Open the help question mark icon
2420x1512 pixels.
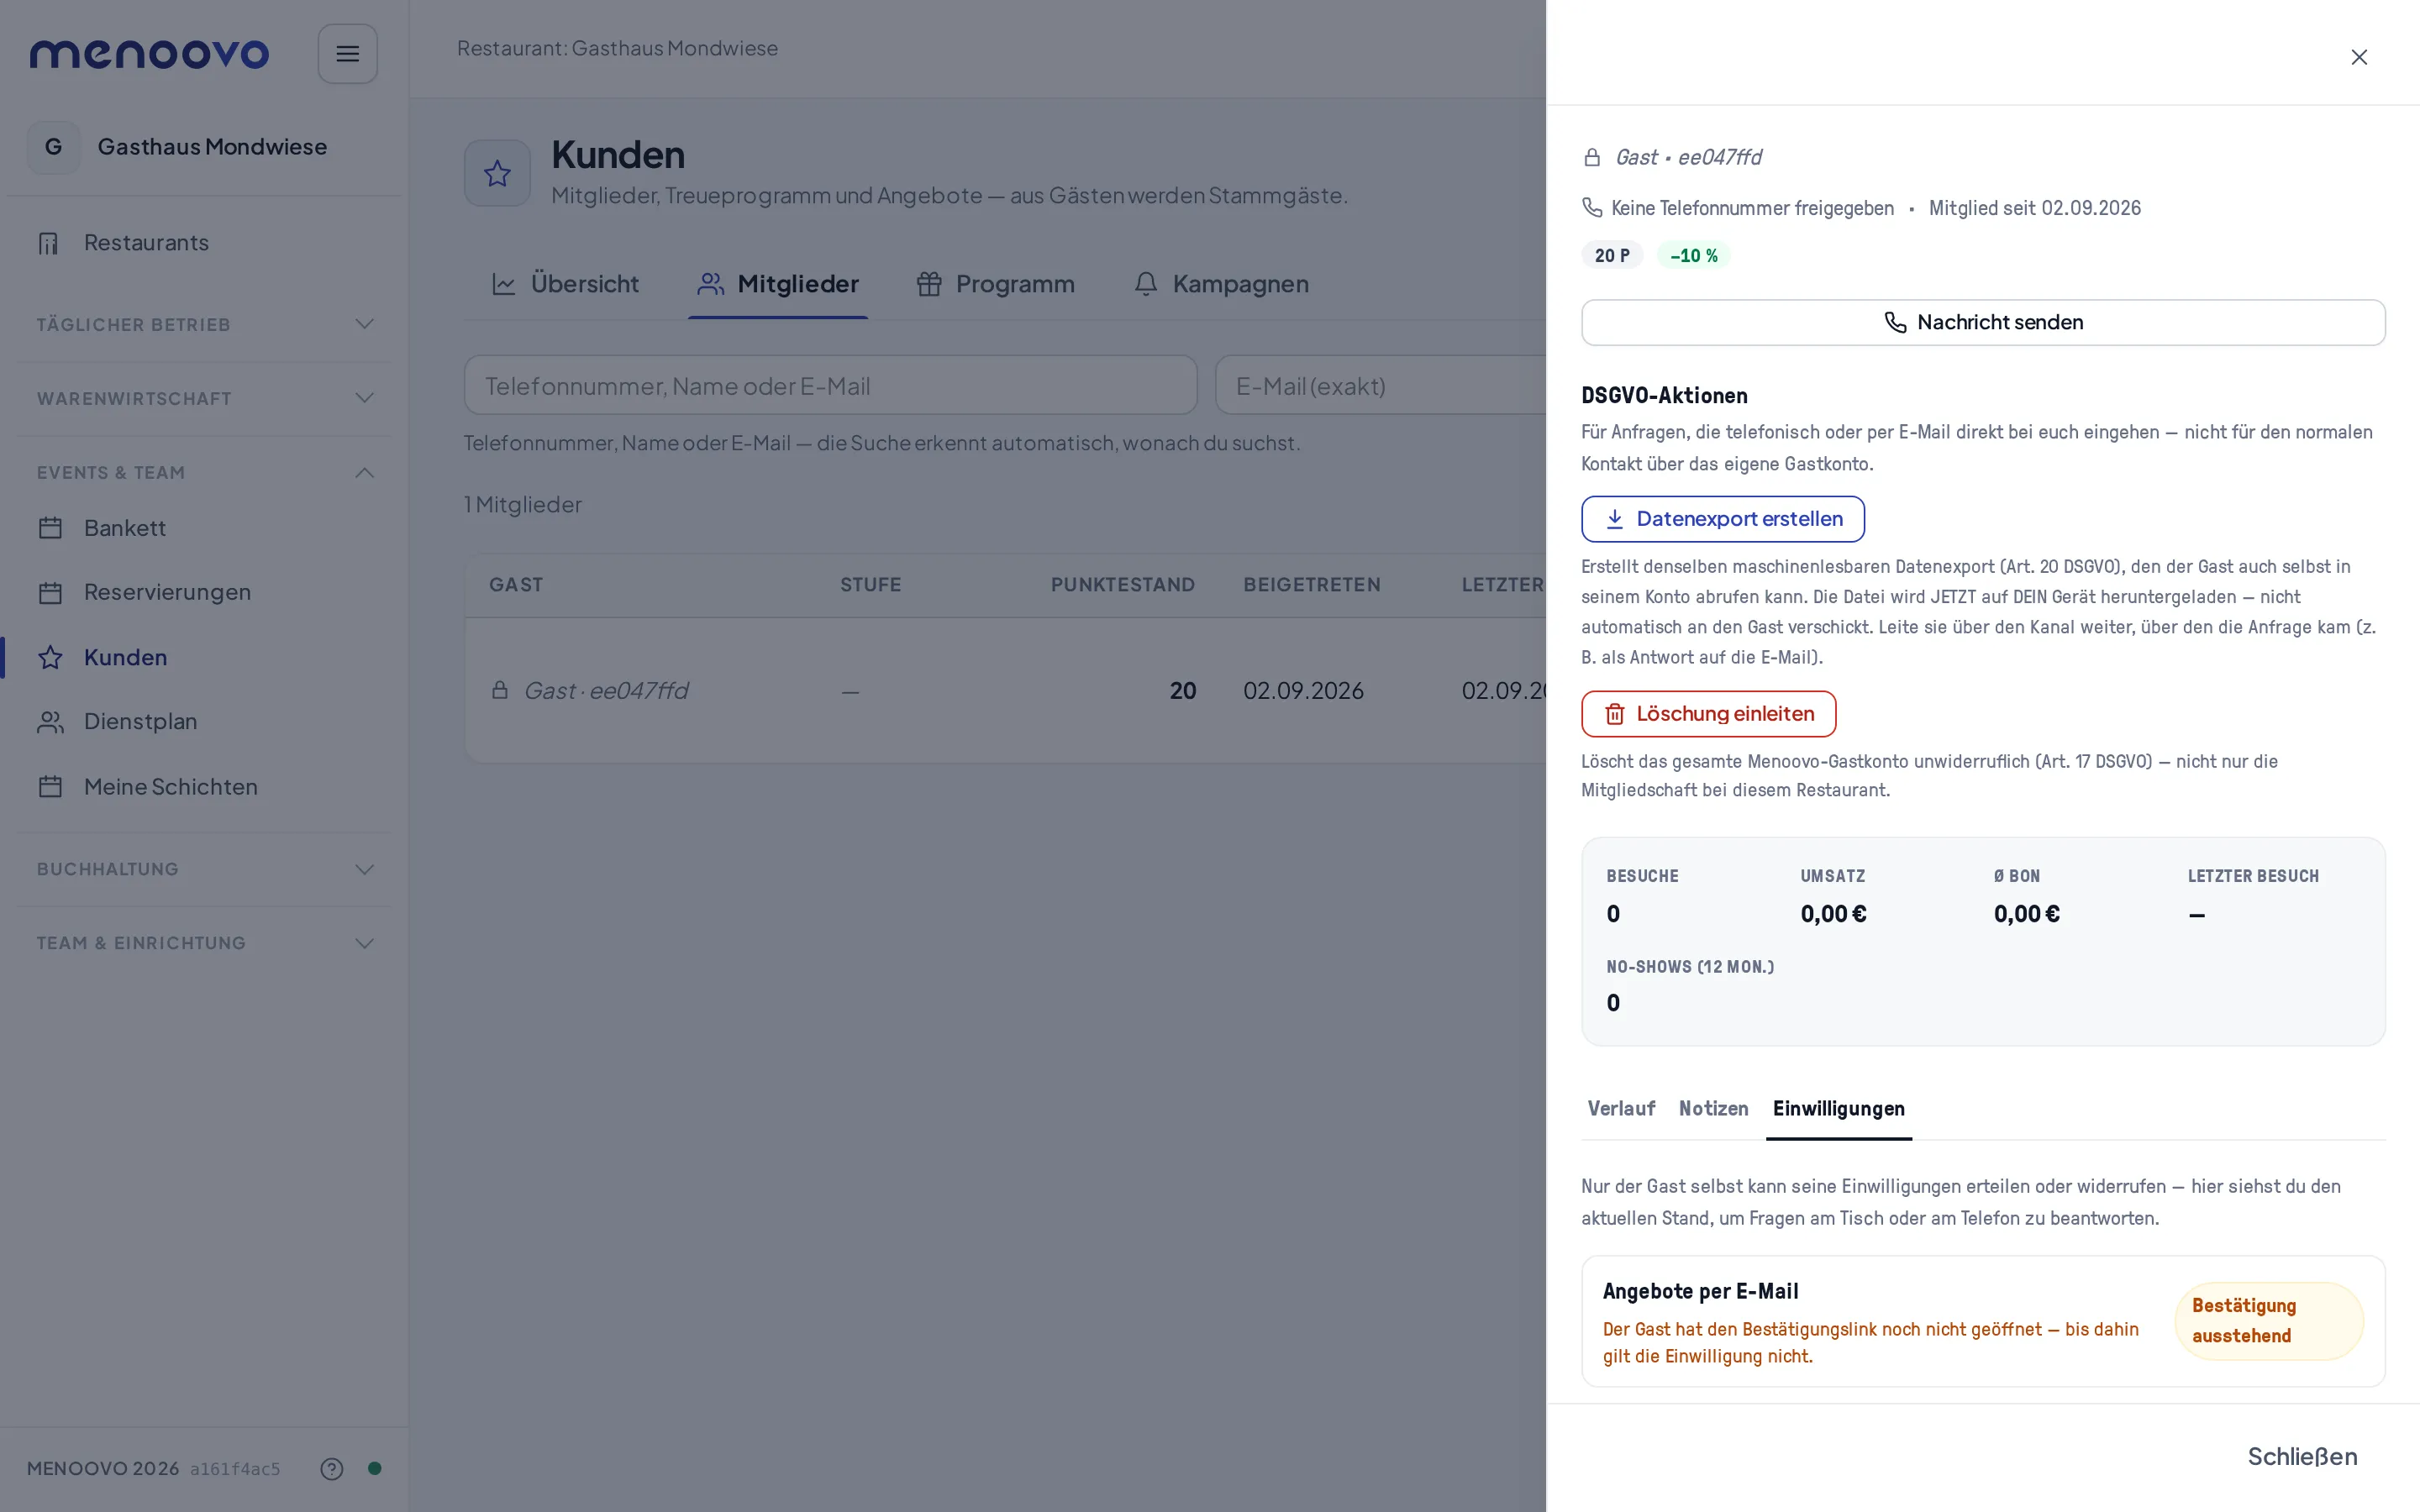pos(331,1468)
